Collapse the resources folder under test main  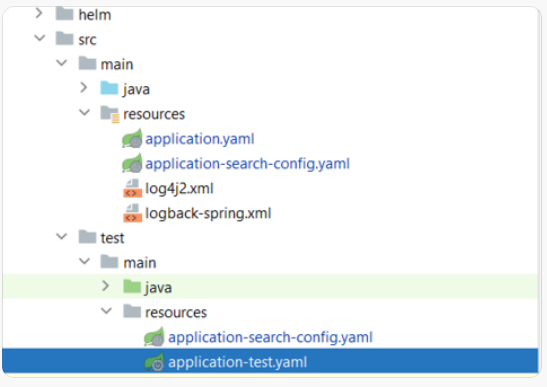click(106, 311)
